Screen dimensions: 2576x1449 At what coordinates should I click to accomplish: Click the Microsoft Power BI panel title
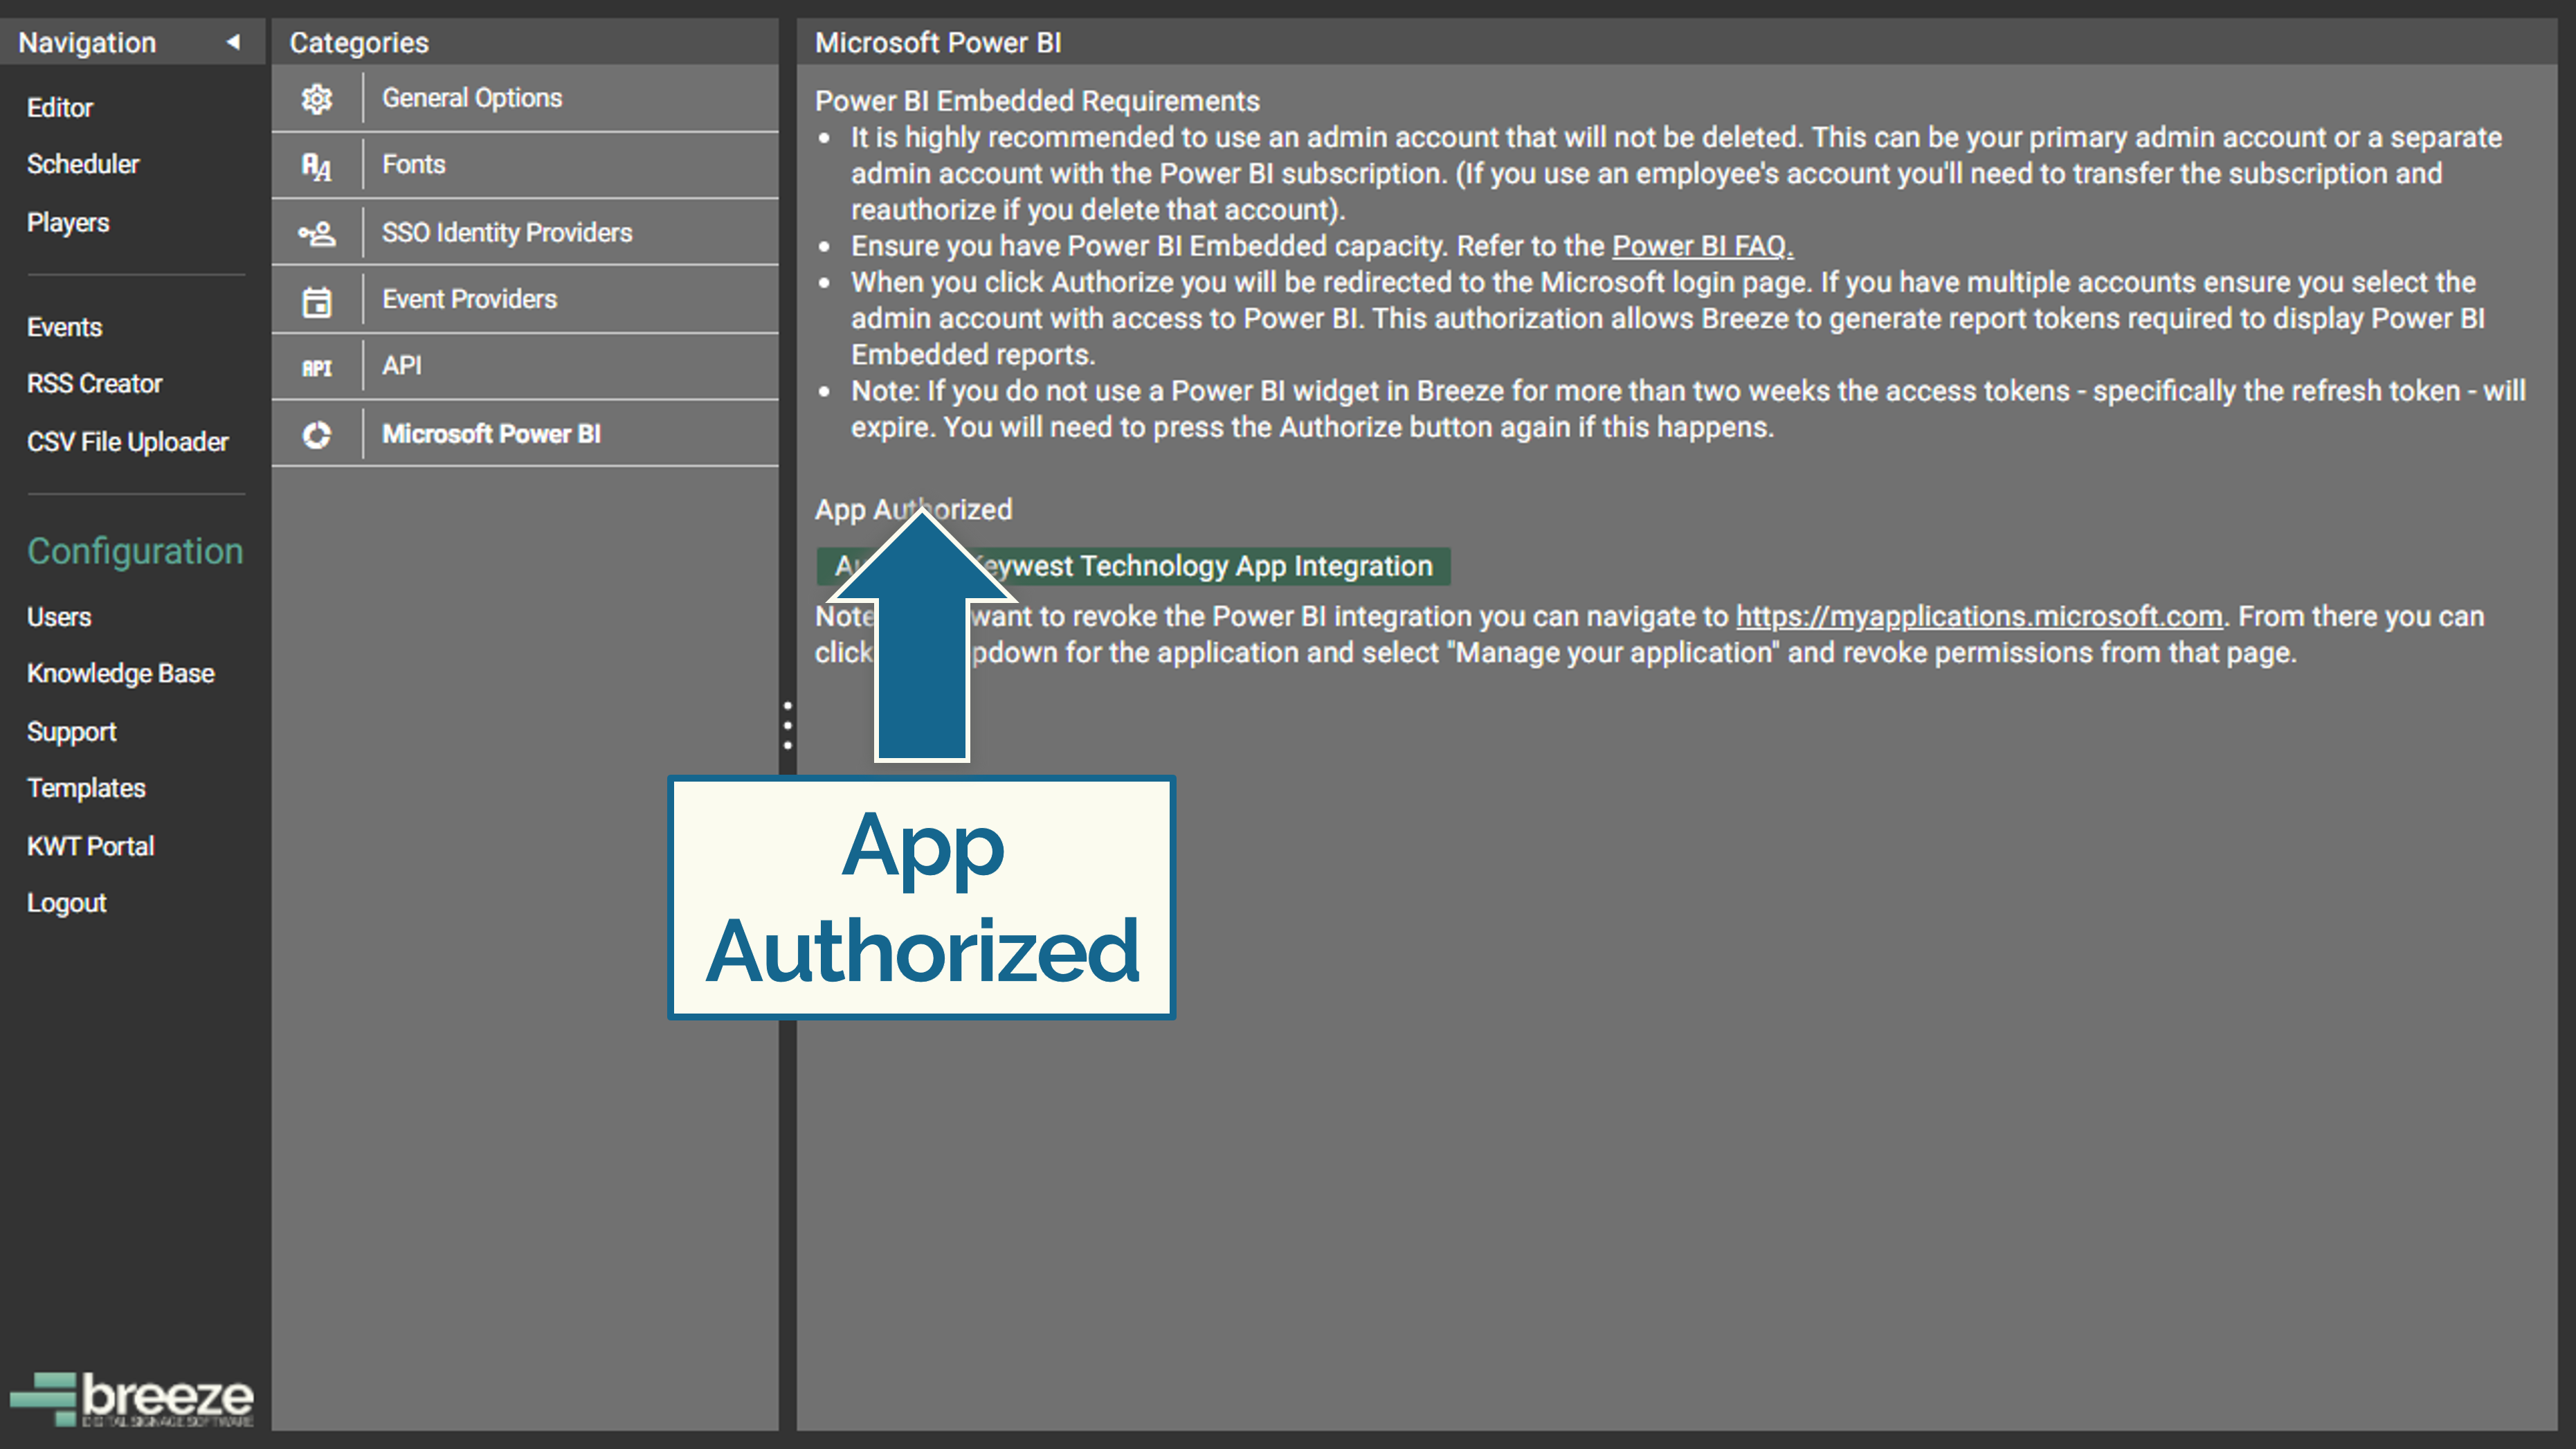click(938, 42)
